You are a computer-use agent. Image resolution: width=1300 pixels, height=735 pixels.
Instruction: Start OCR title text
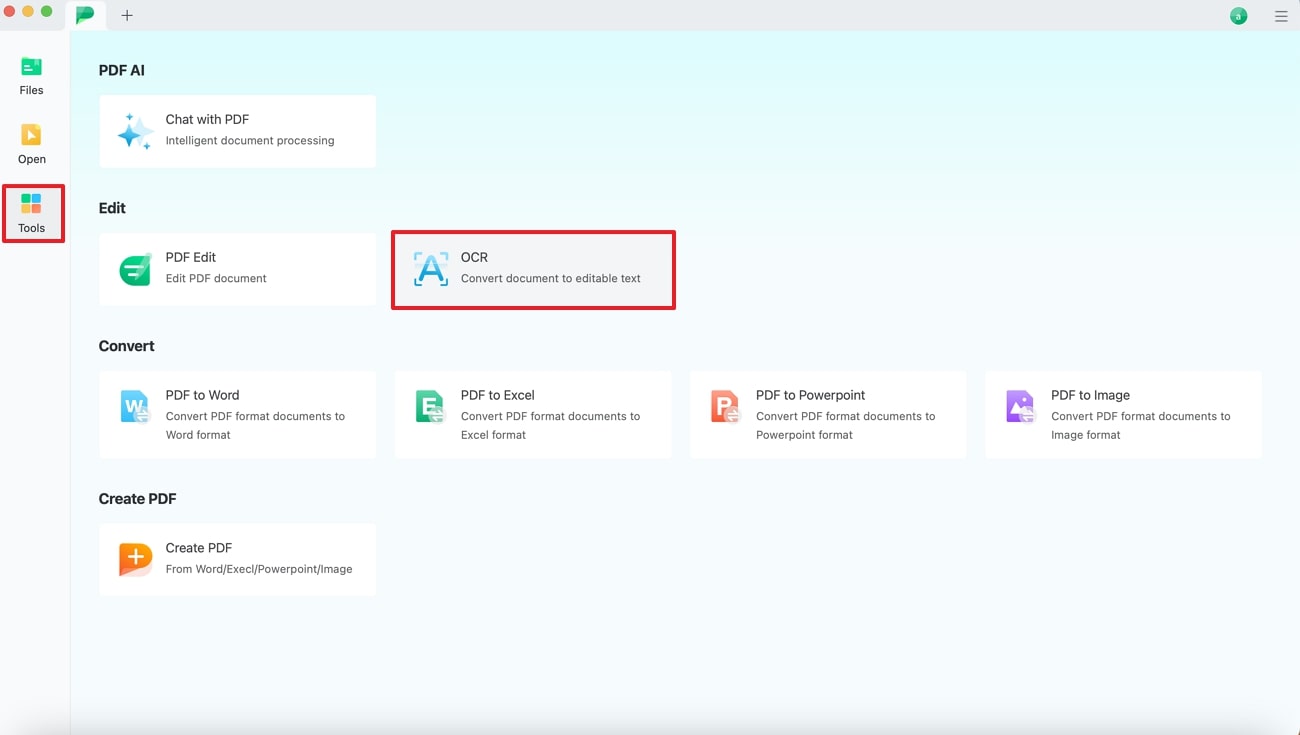(474, 257)
